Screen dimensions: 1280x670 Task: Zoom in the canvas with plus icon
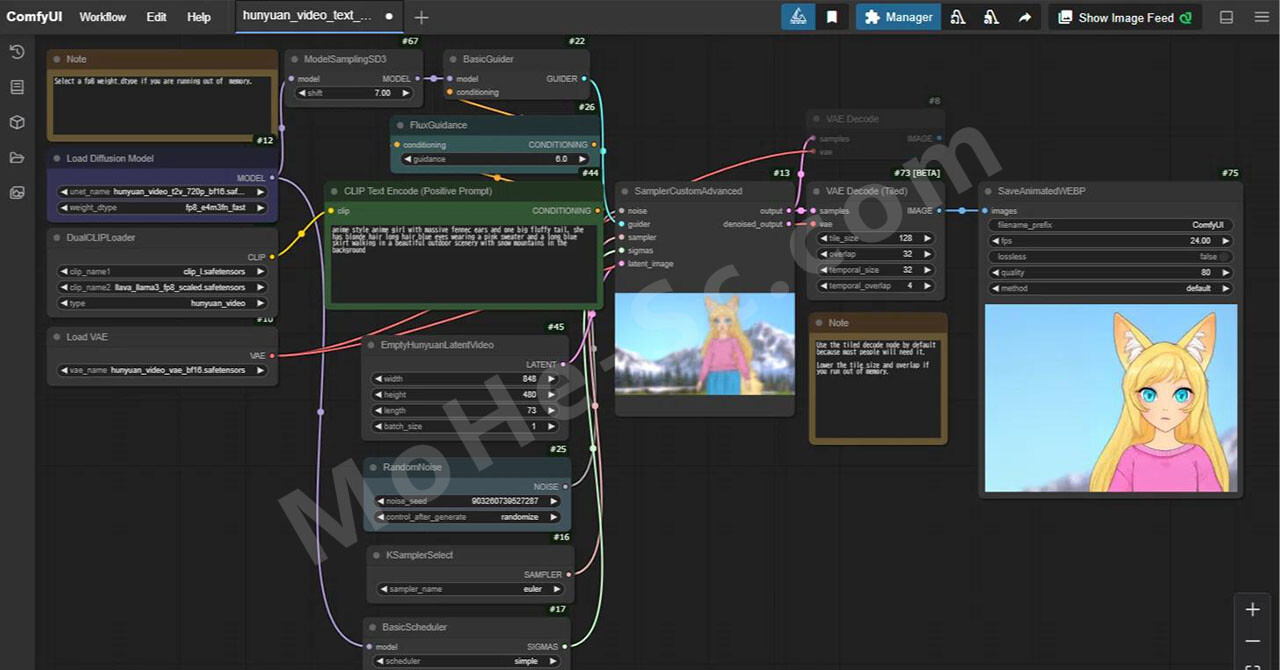click(1252, 609)
